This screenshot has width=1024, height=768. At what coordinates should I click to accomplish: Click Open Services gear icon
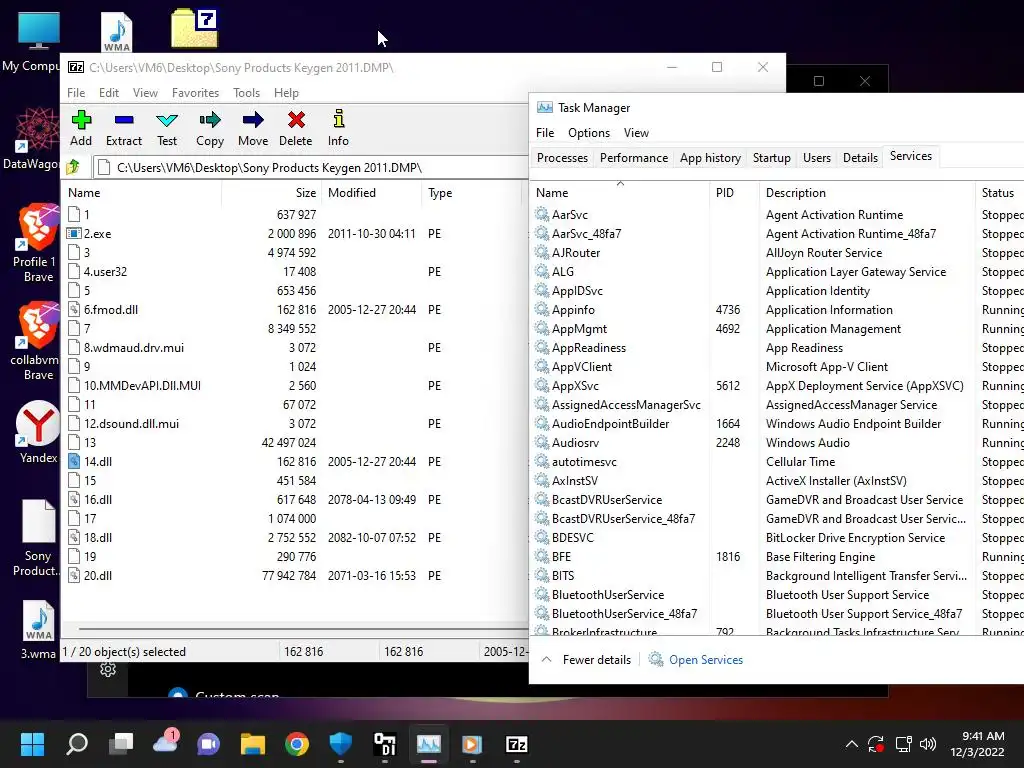[x=656, y=659]
